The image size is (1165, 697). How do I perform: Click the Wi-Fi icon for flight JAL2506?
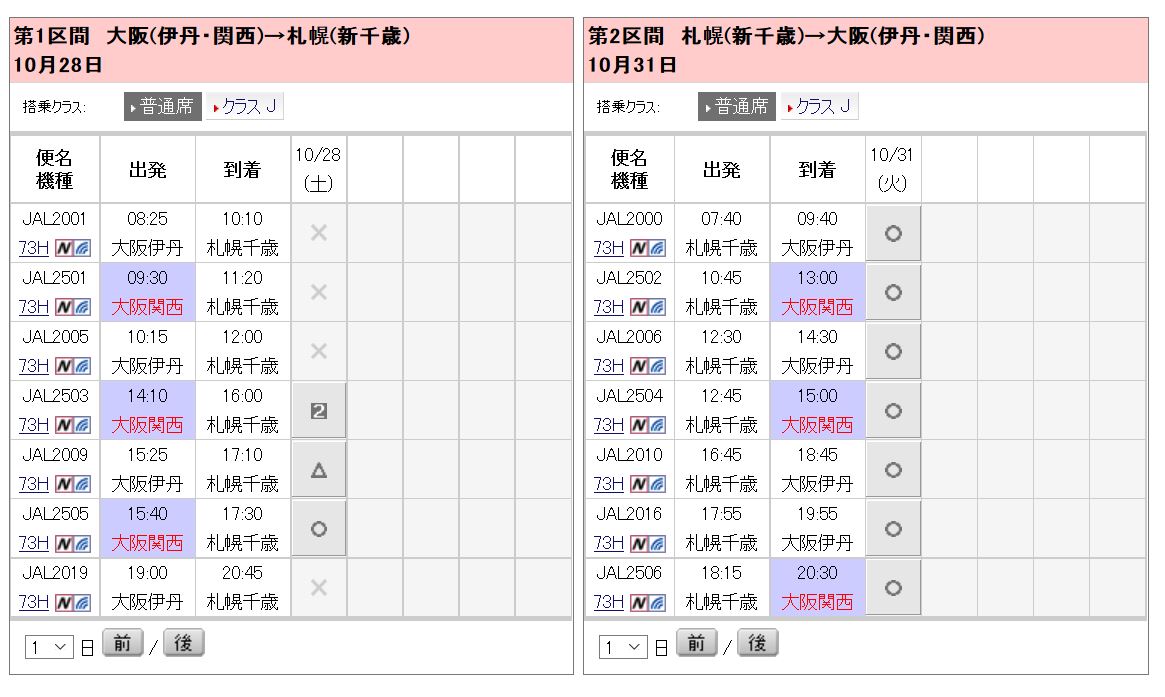tap(657, 603)
